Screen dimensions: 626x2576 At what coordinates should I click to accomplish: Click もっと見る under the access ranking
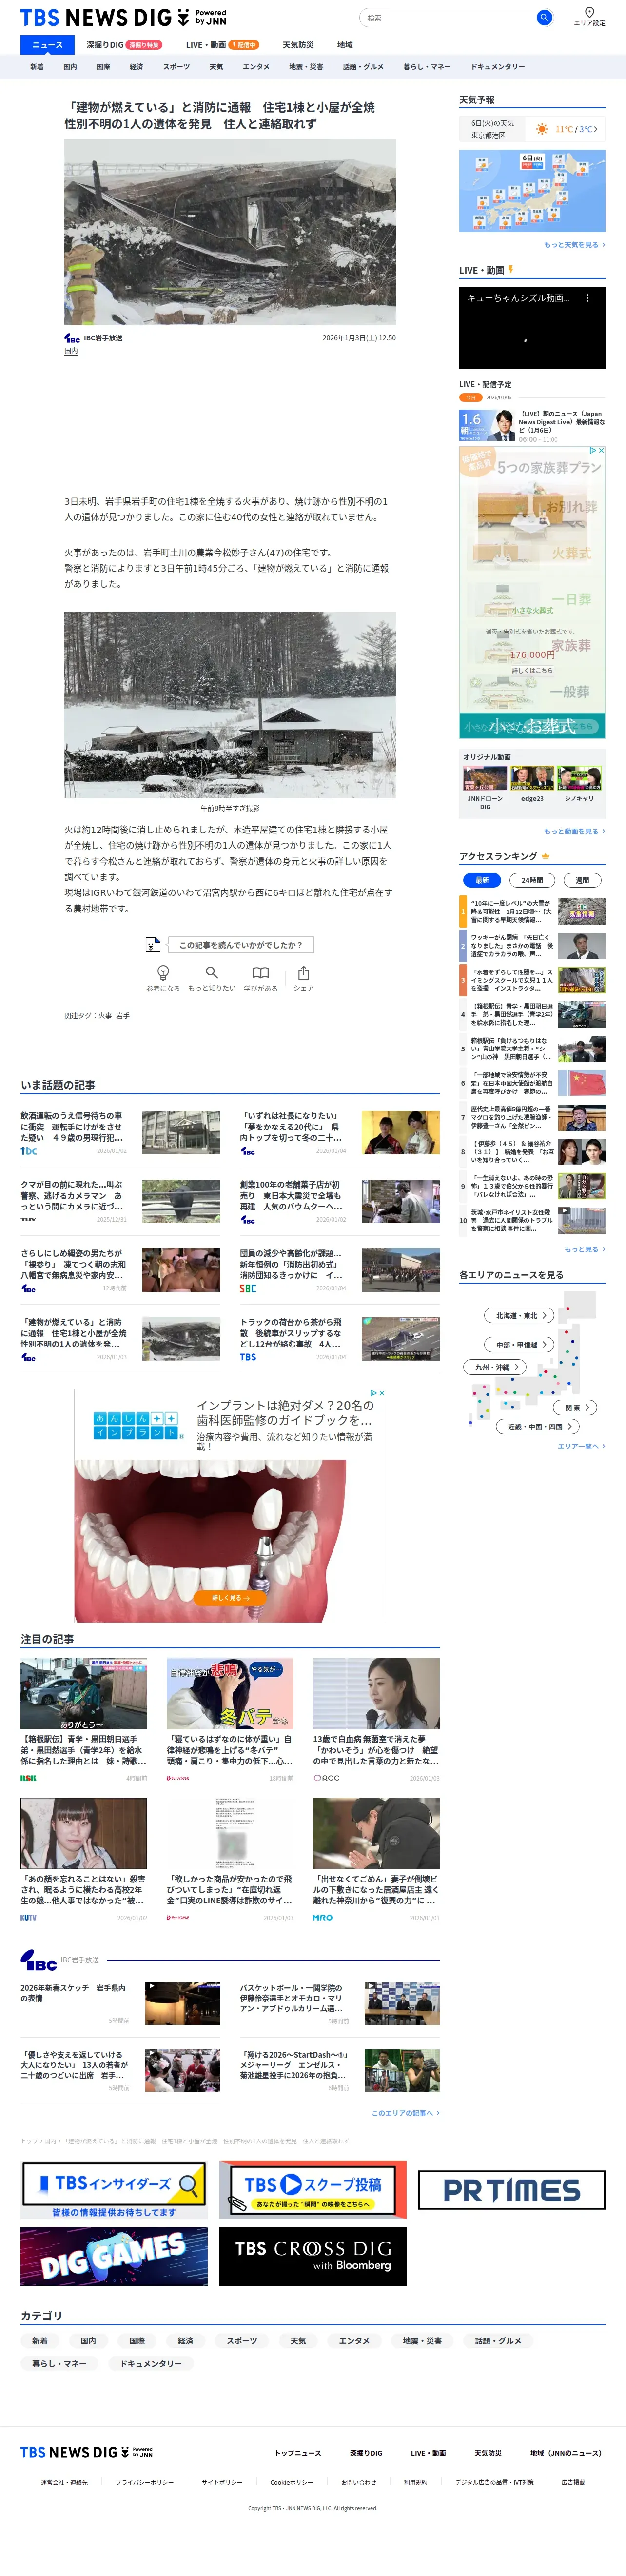585,1249
